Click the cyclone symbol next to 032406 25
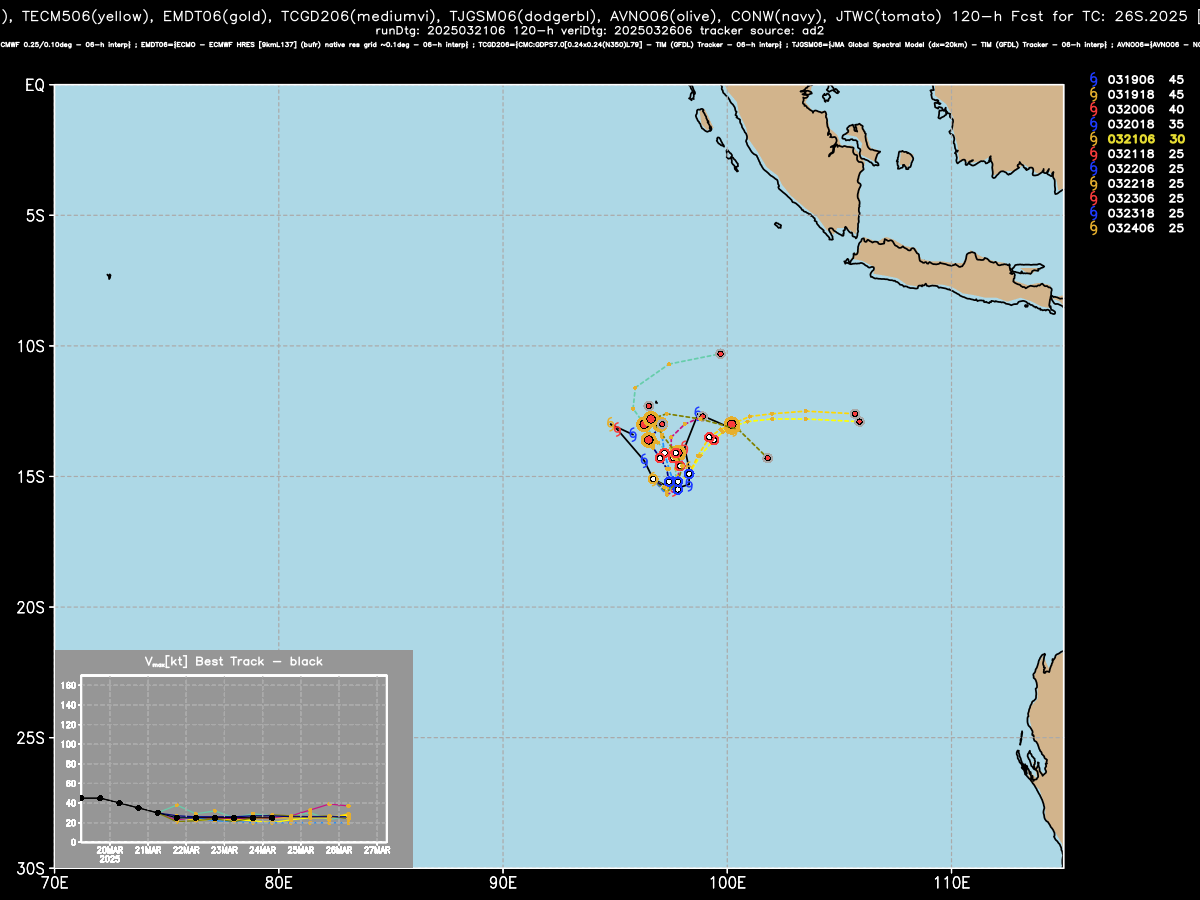Viewport: 1200px width, 900px height. (x=1093, y=229)
